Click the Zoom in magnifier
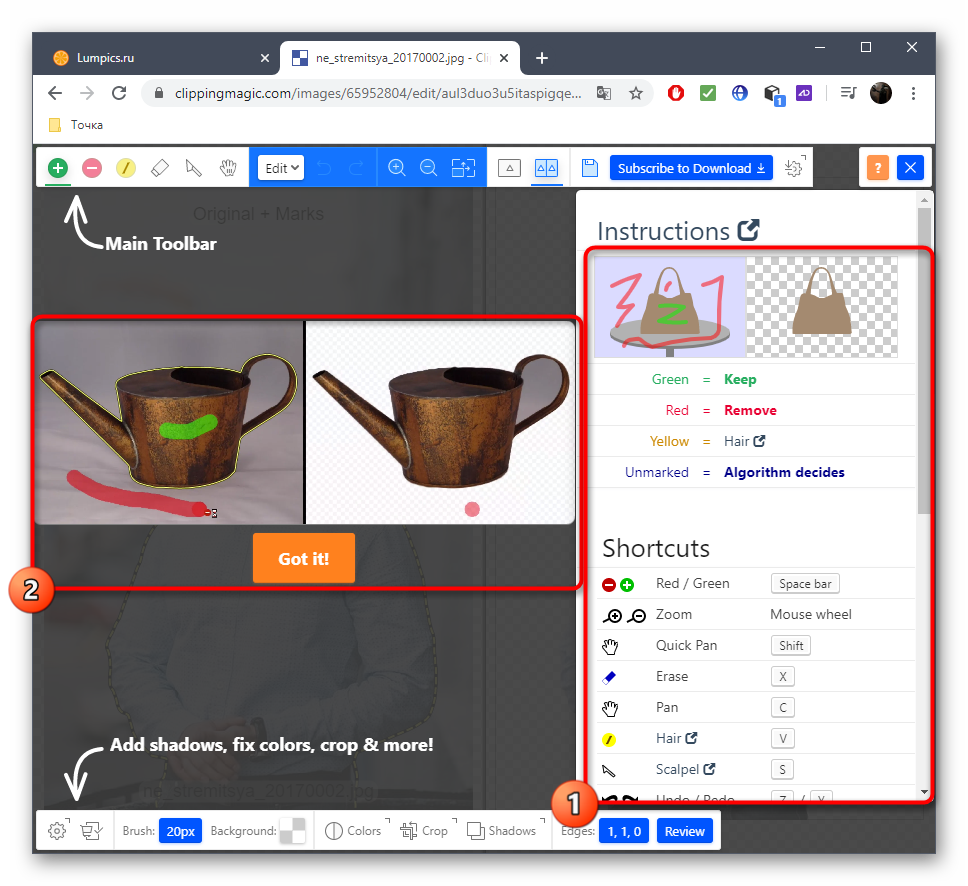This screenshot has height=886, width=968. (x=397, y=168)
